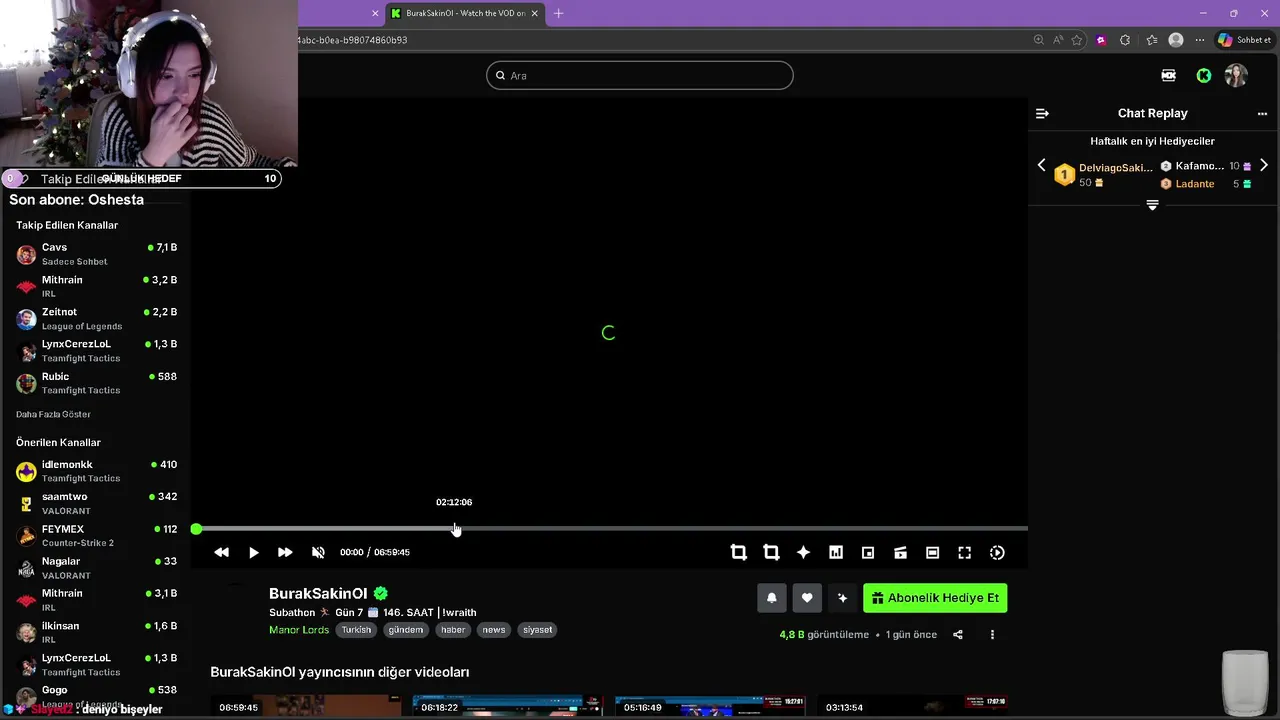Open browser zoom magnifier icon

tap(1039, 40)
